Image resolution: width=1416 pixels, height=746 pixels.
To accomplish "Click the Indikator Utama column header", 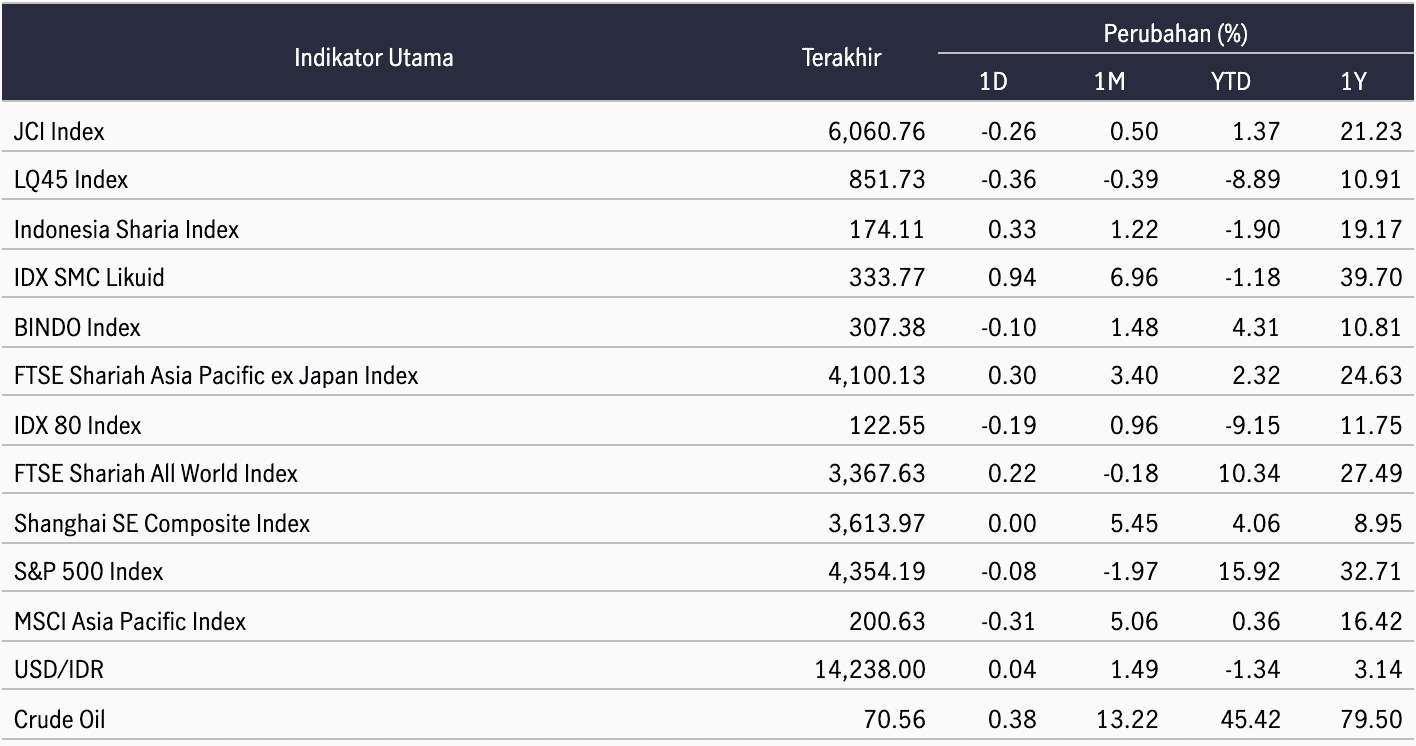I will coord(373,58).
